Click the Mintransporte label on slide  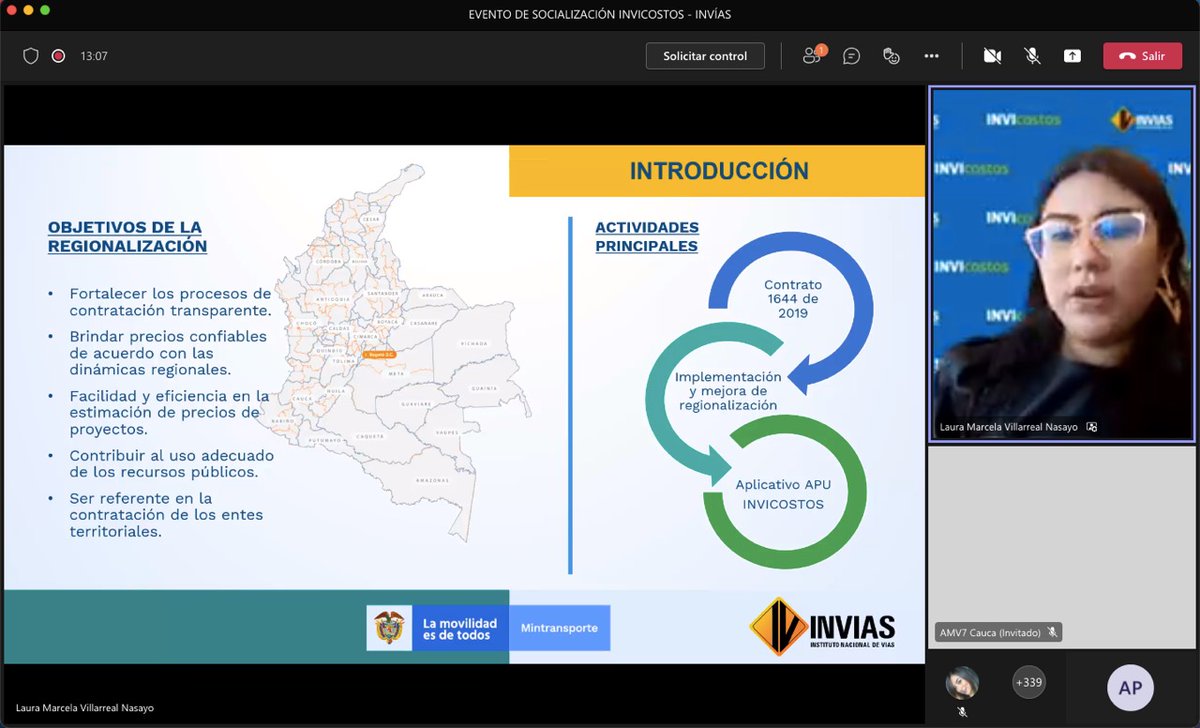pyautogui.click(x=559, y=628)
